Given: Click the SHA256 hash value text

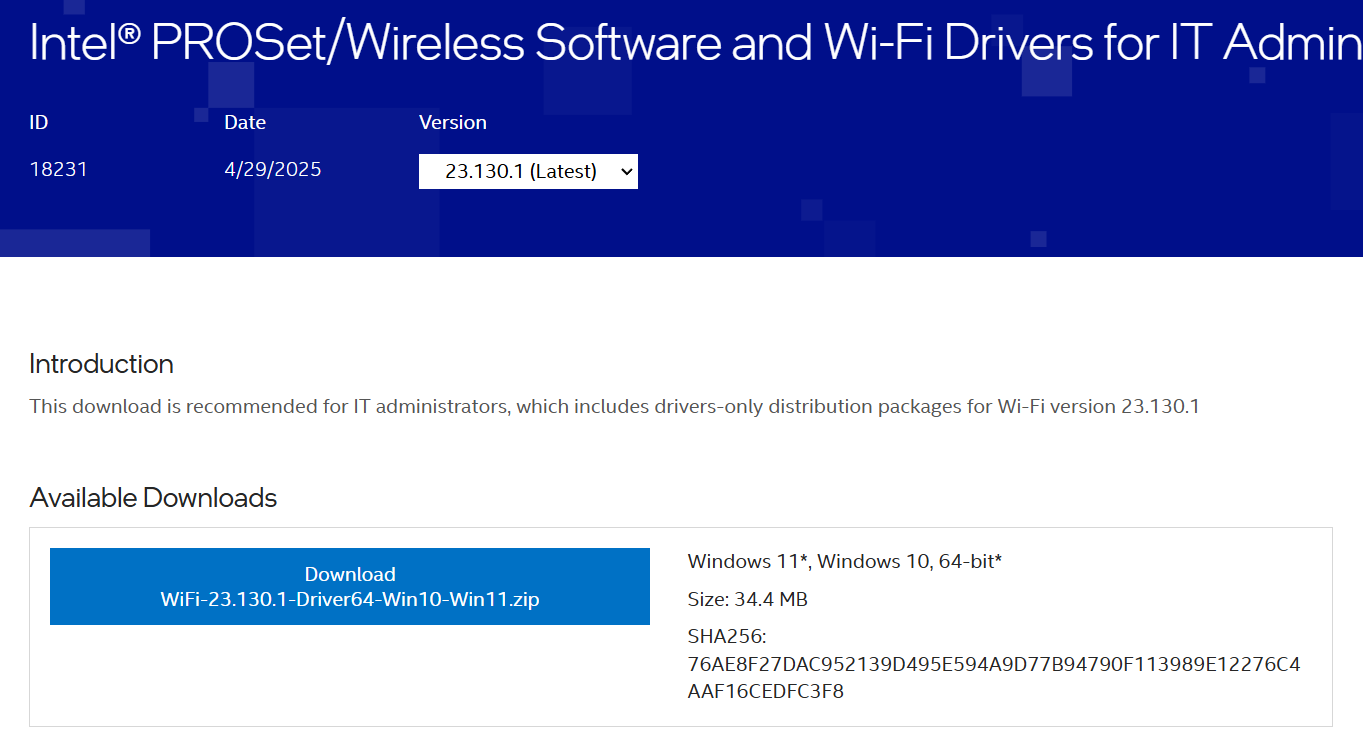Looking at the screenshot, I should 994,677.
